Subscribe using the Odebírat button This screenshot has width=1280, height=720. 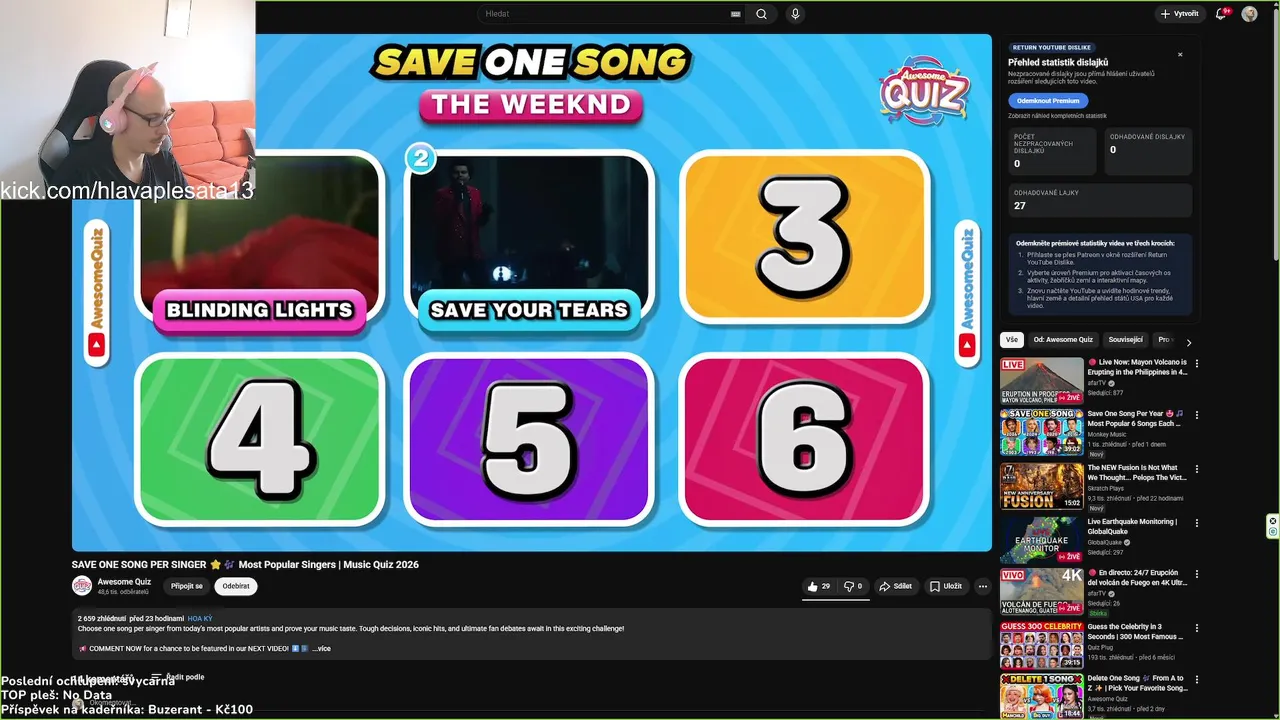coord(236,586)
